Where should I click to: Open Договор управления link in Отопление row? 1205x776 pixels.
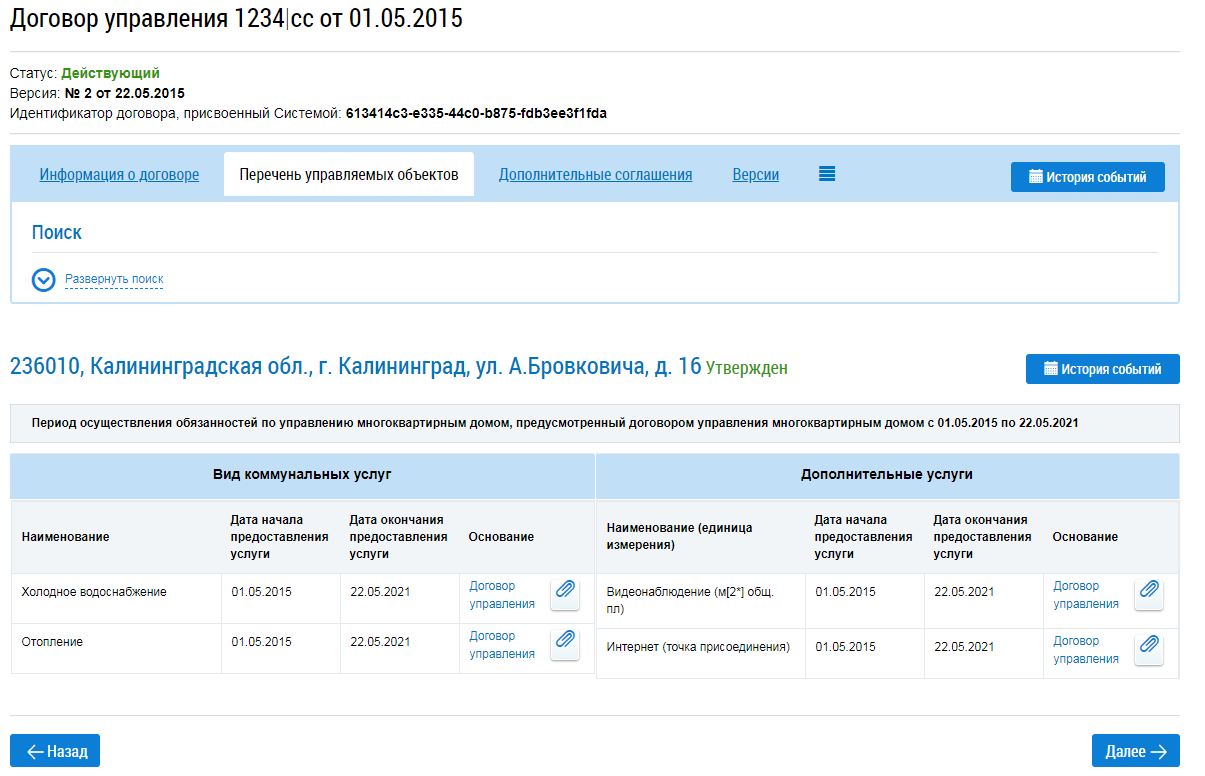click(502, 645)
